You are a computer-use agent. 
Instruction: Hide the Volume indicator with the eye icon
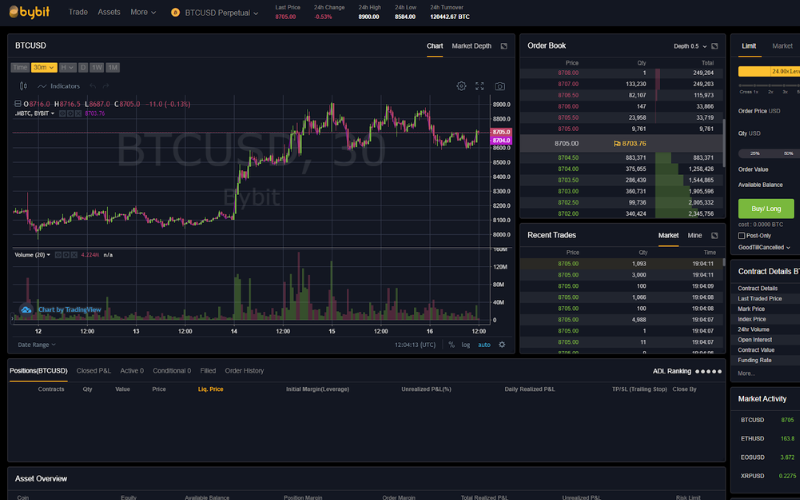tap(58, 255)
